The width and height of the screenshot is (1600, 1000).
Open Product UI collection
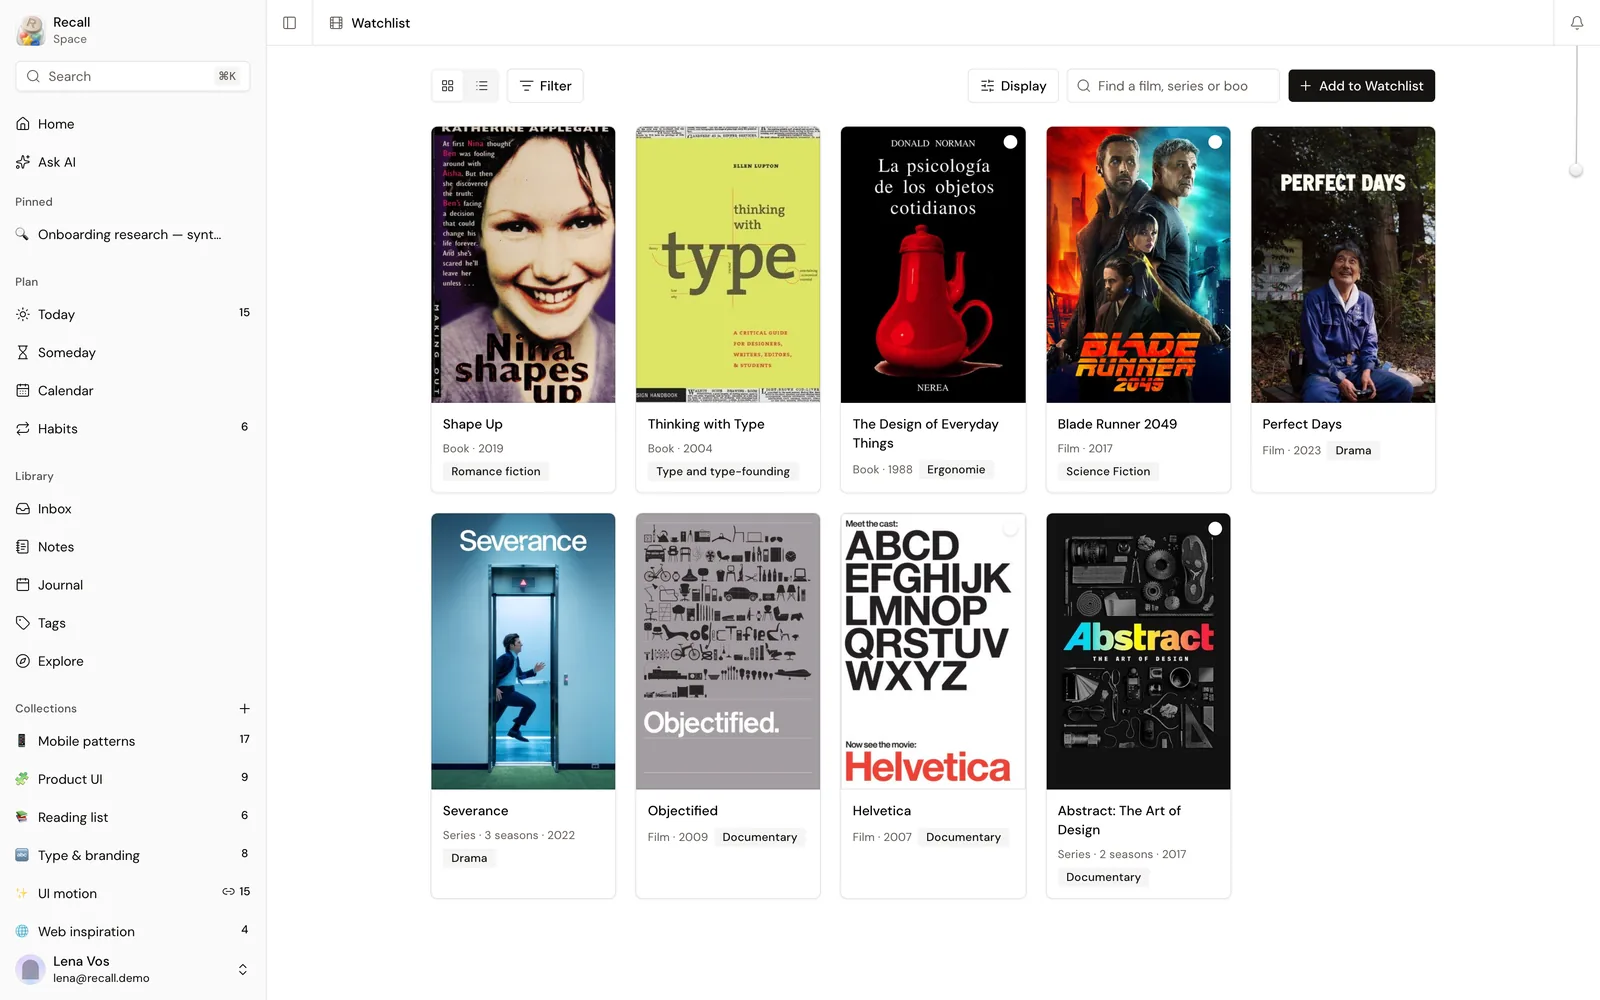point(133,779)
